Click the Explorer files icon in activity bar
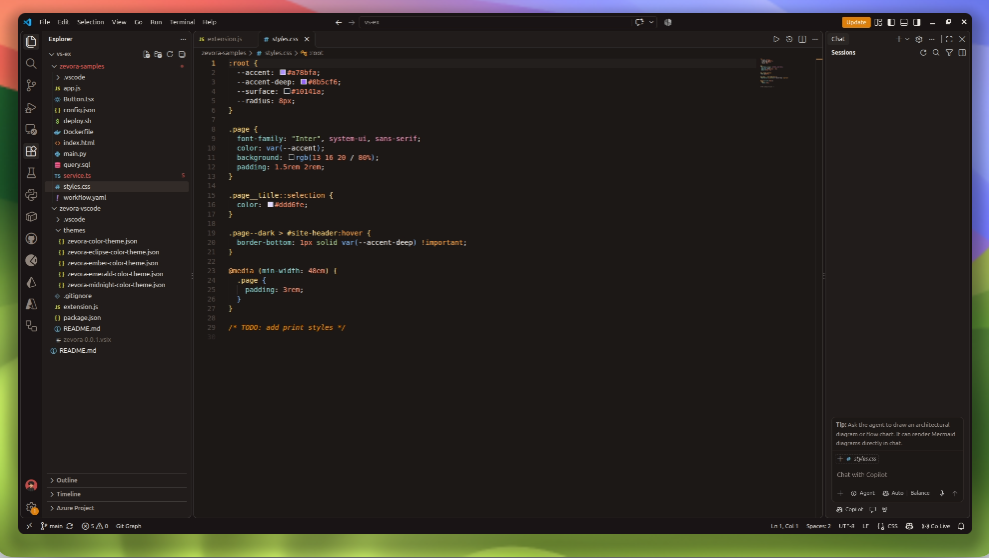 click(x=31, y=42)
